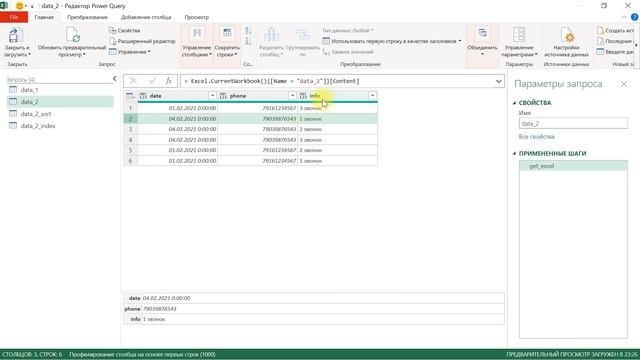Open the File tab

coord(14,17)
